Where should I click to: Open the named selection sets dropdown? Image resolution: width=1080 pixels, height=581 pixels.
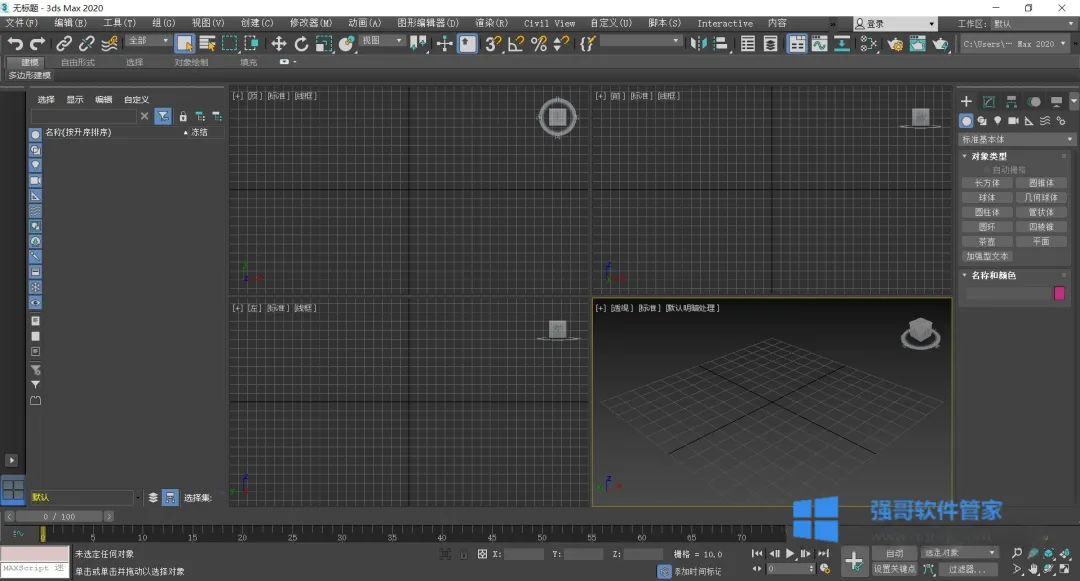[640, 41]
